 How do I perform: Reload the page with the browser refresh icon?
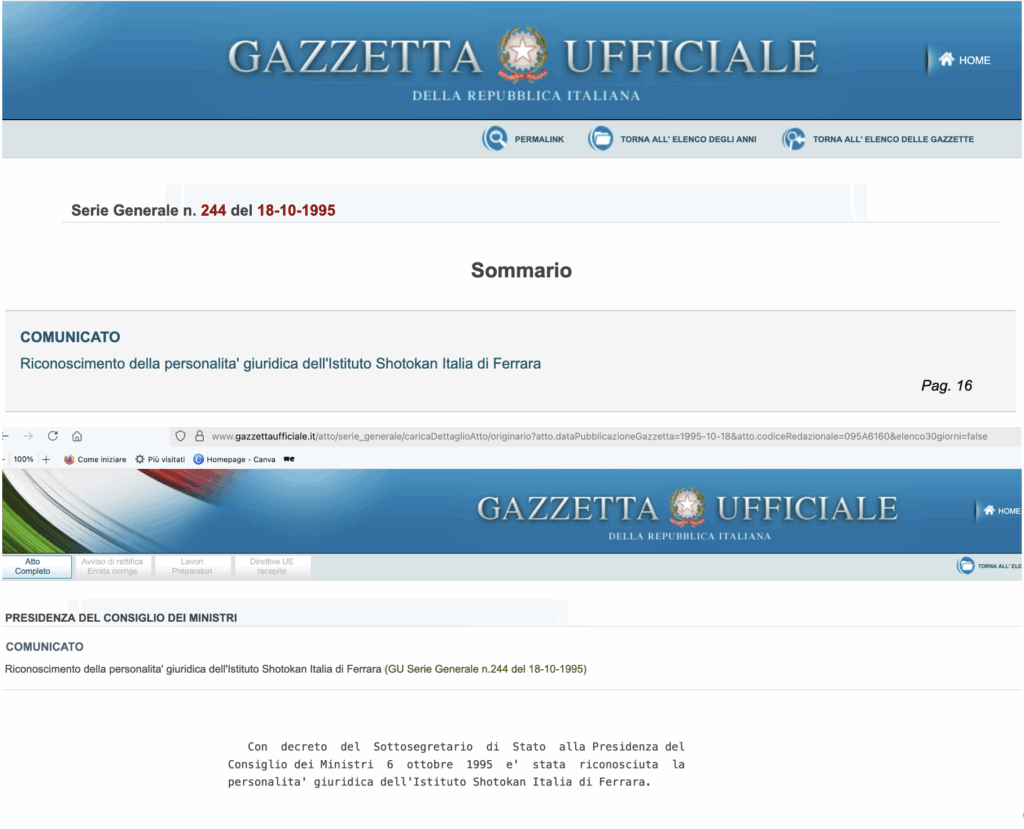[x=53, y=436]
